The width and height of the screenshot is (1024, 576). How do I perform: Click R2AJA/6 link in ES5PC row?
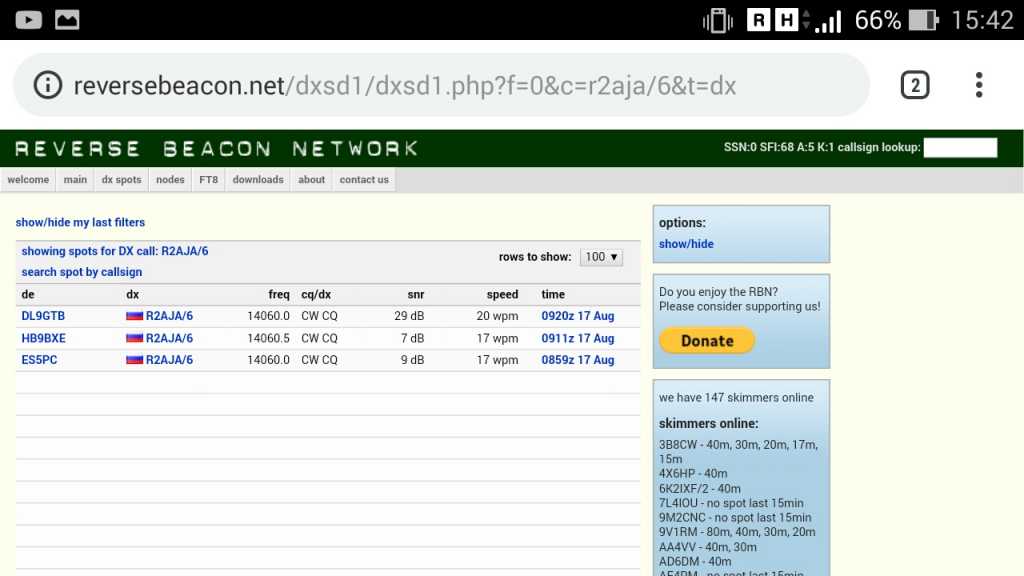point(169,360)
